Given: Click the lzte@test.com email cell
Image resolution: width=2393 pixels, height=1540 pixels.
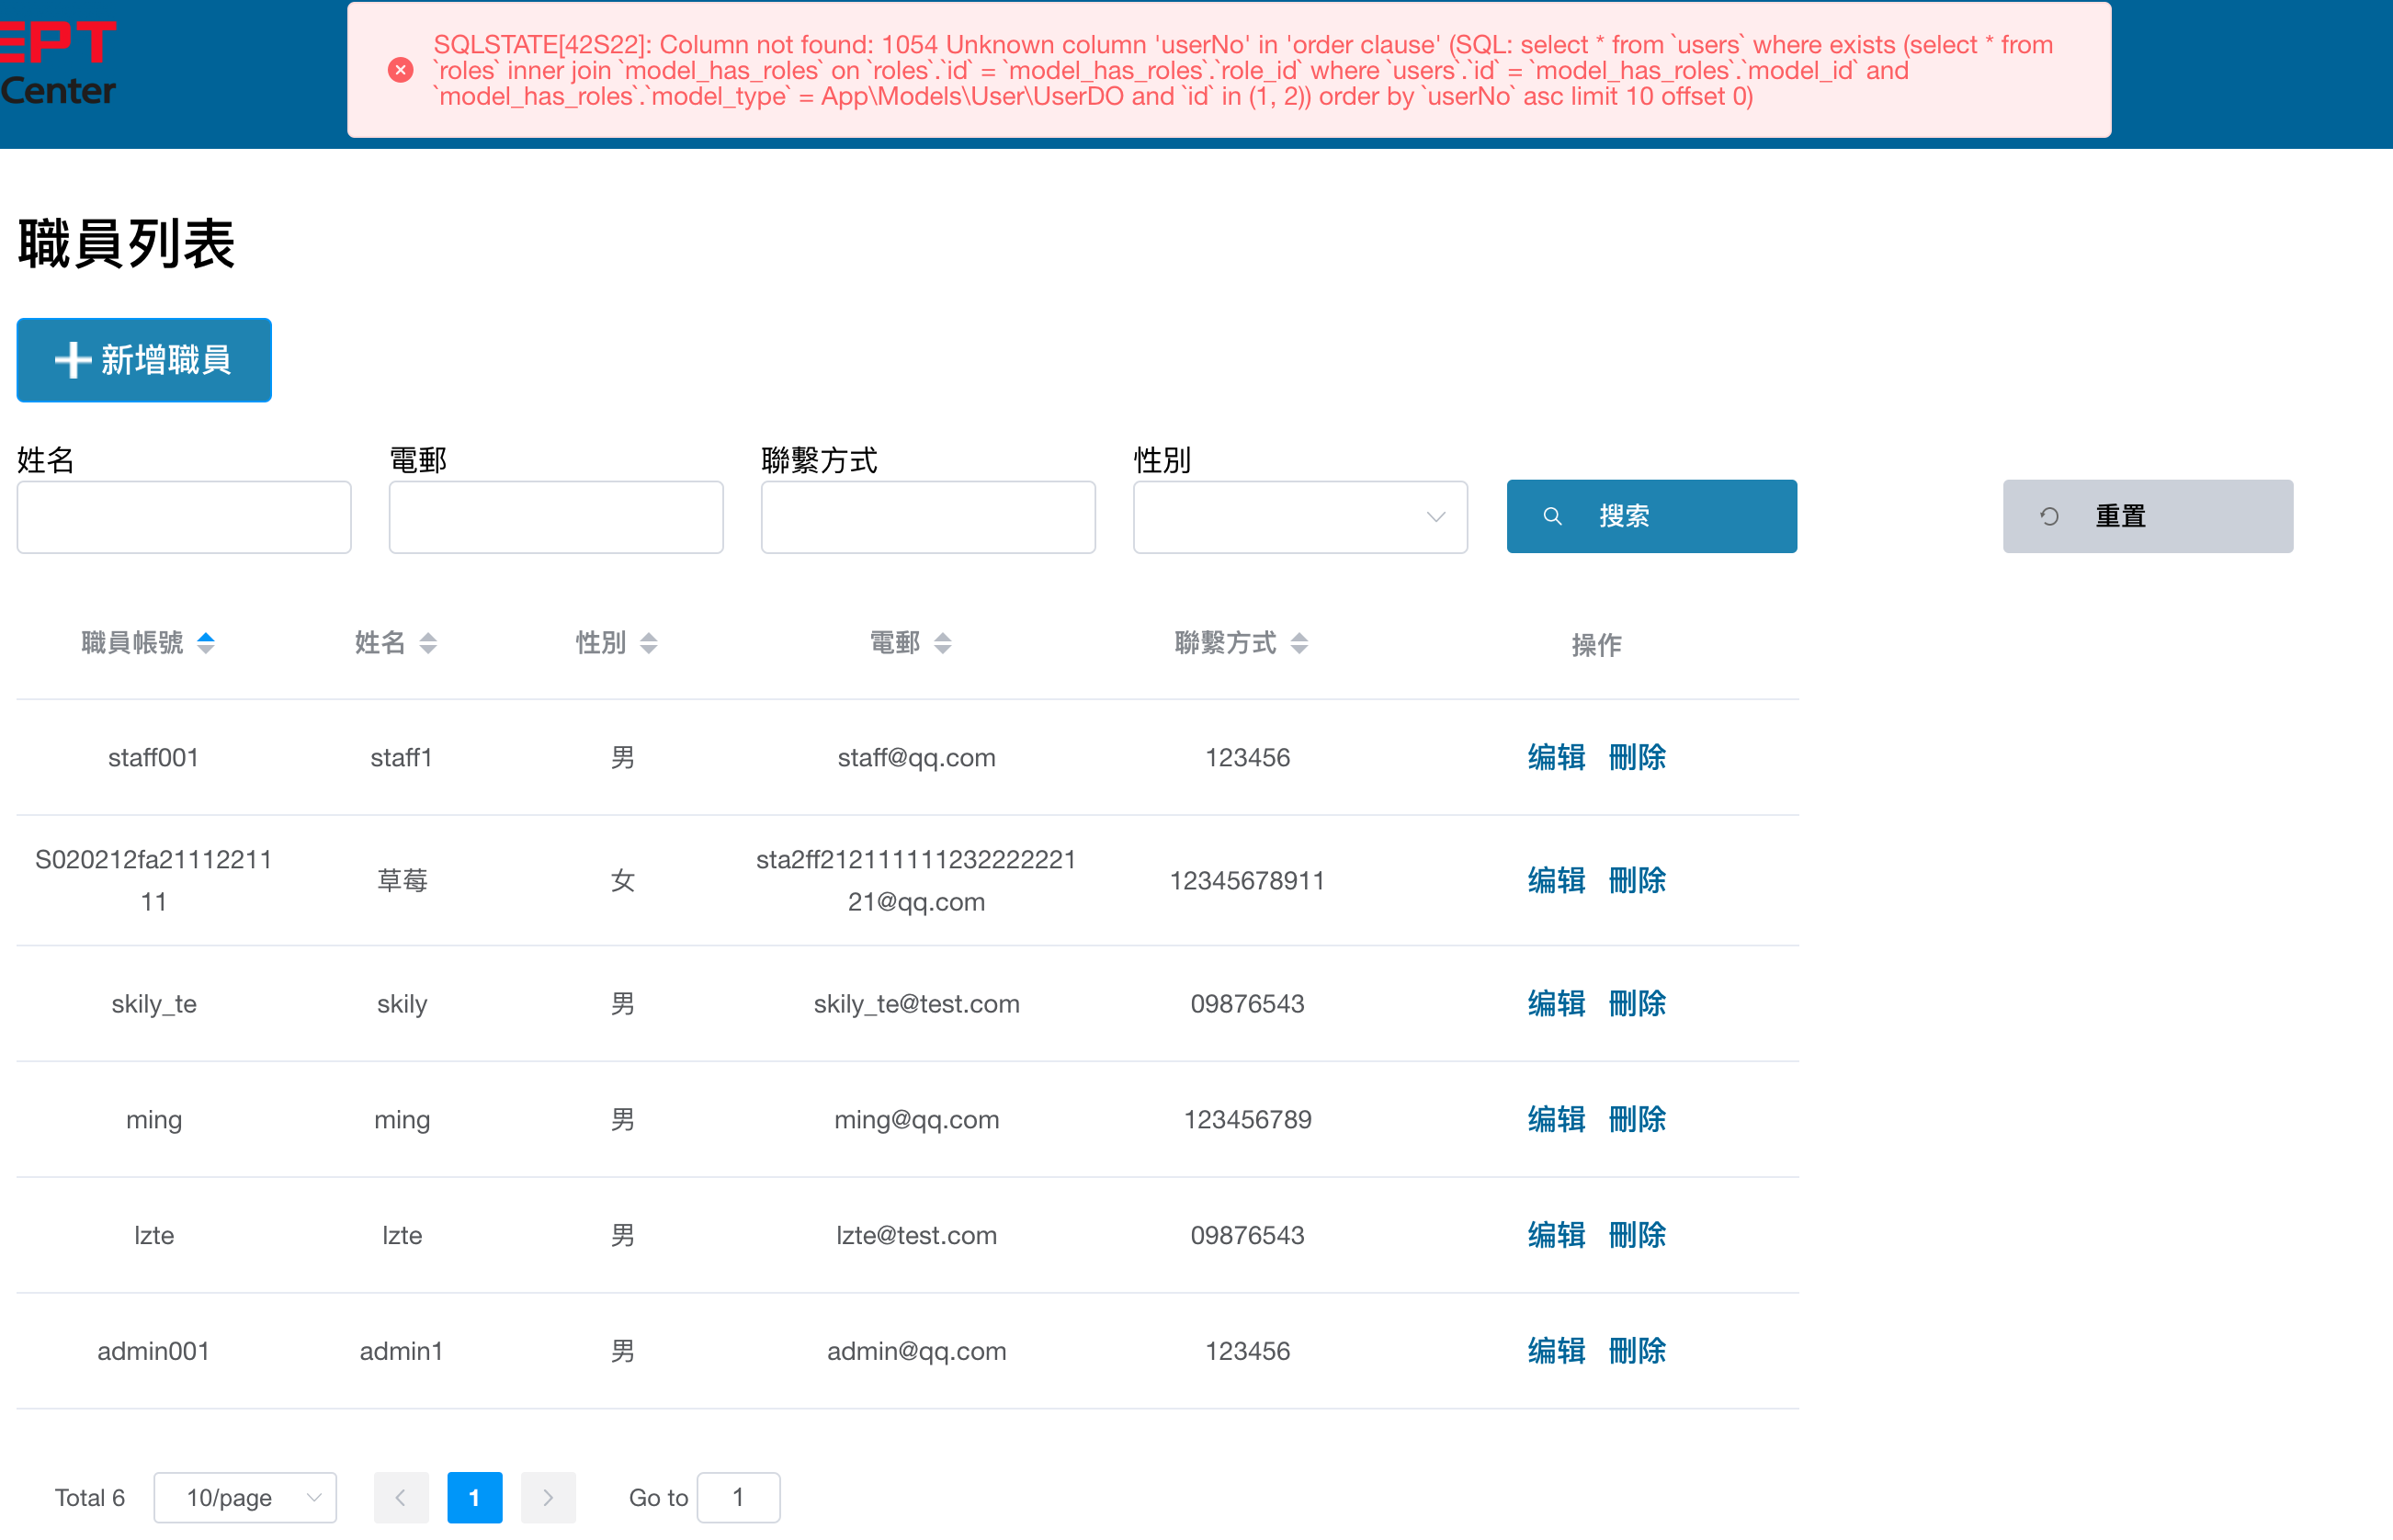Looking at the screenshot, I should [x=916, y=1236].
